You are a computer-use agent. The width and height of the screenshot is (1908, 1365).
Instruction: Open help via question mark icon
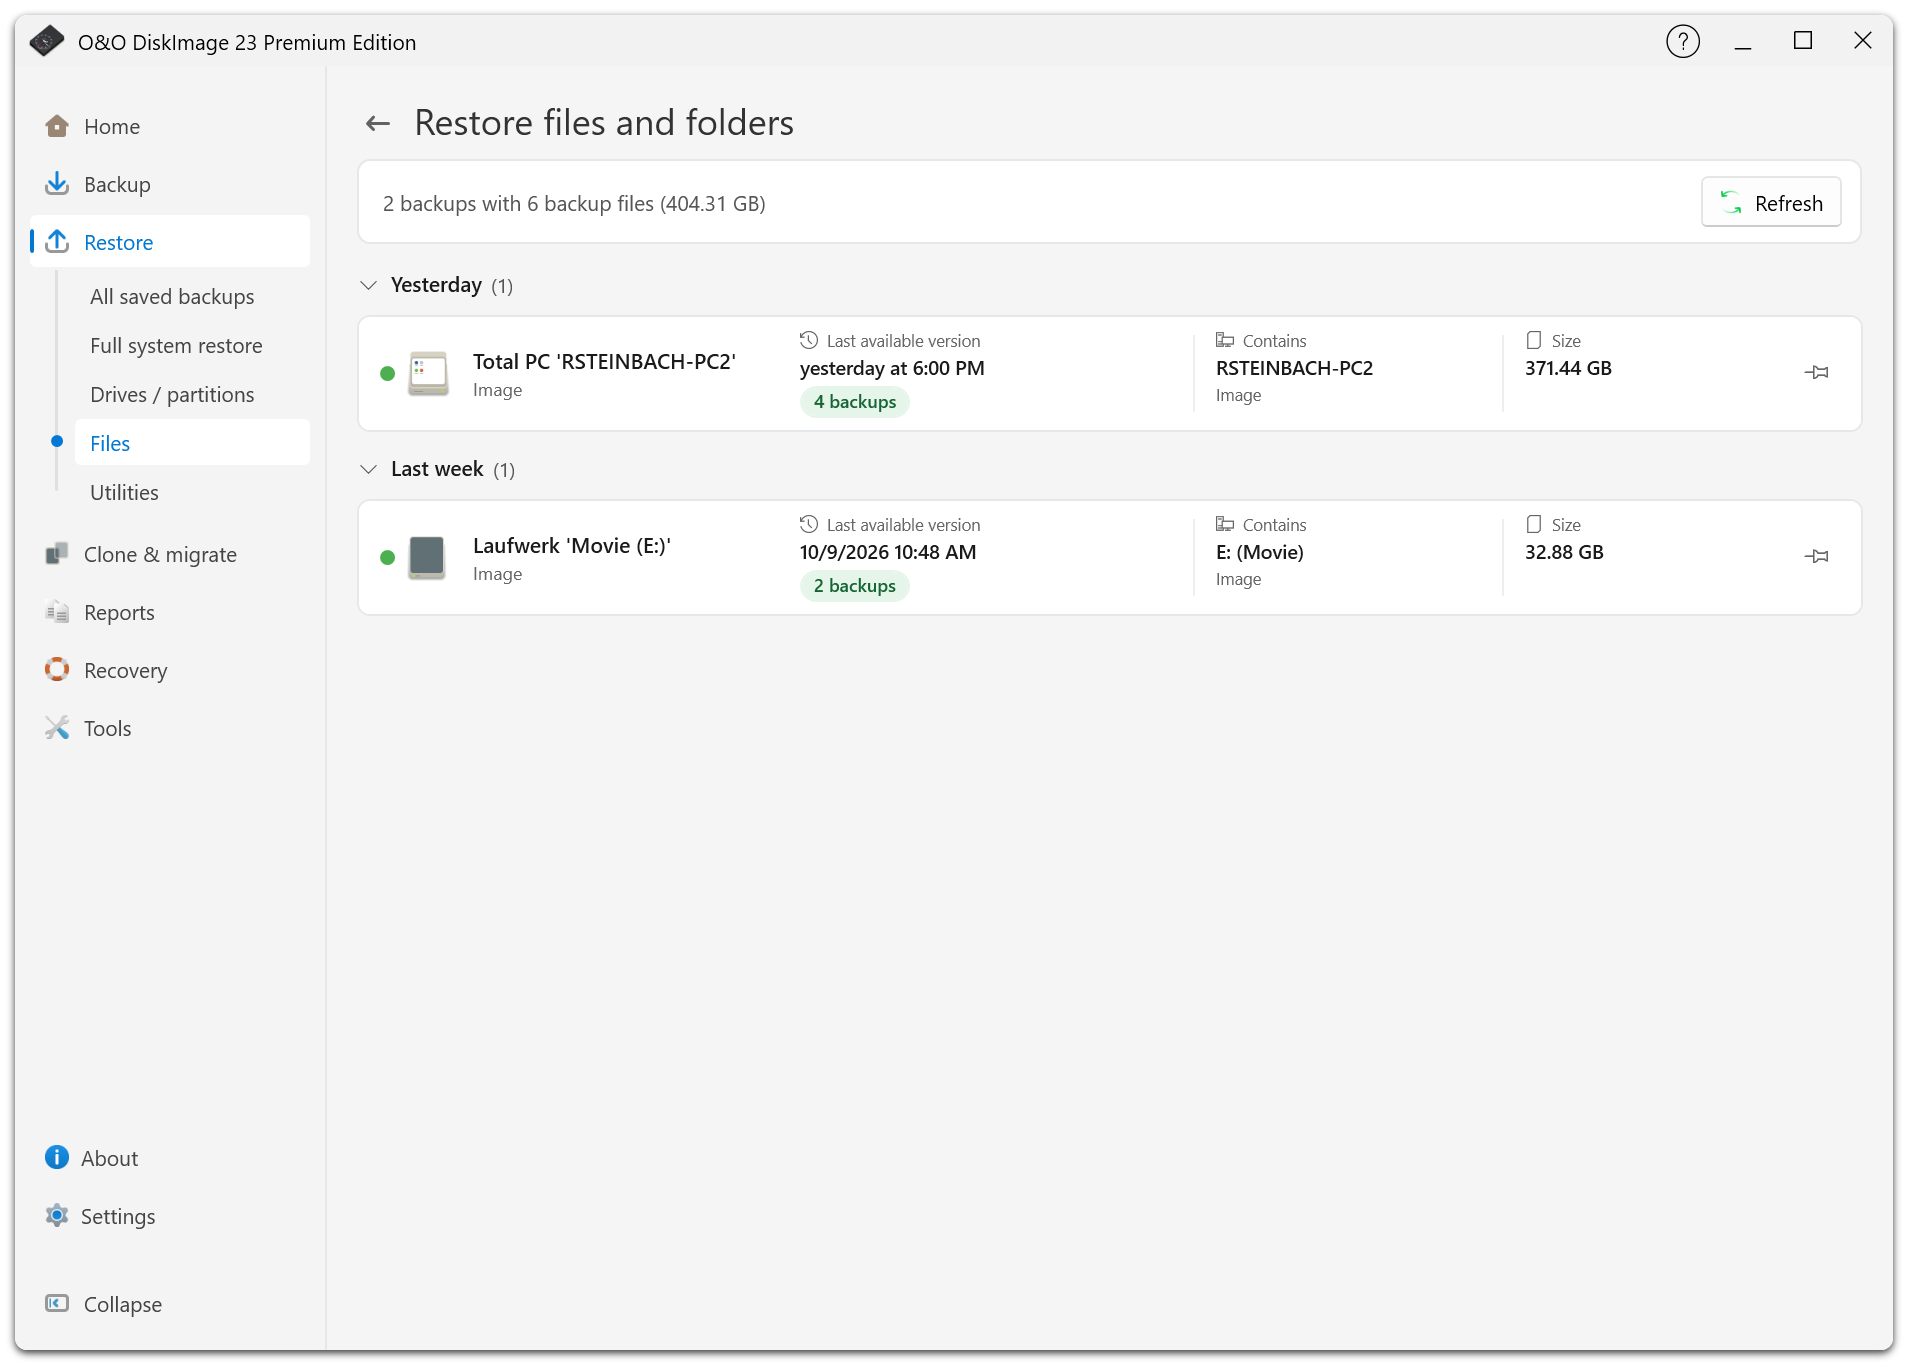tap(1683, 42)
